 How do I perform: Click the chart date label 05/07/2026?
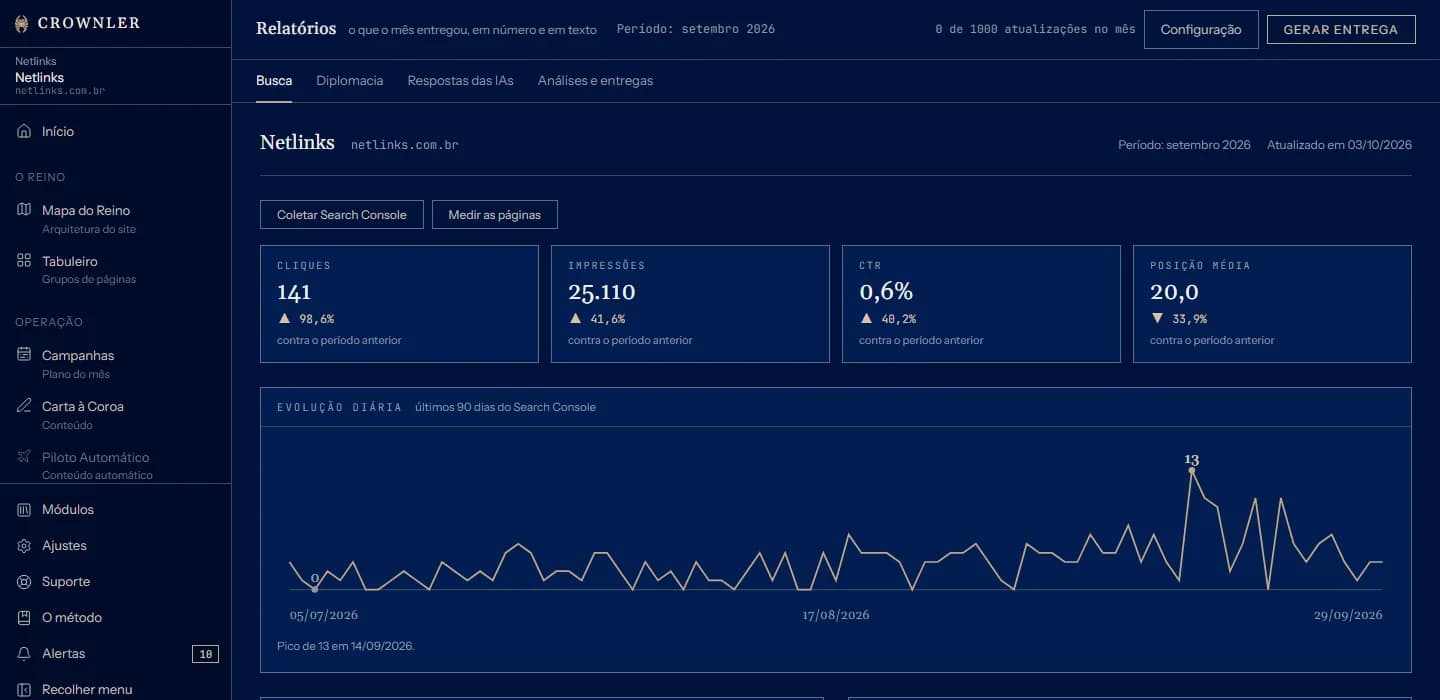324,615
